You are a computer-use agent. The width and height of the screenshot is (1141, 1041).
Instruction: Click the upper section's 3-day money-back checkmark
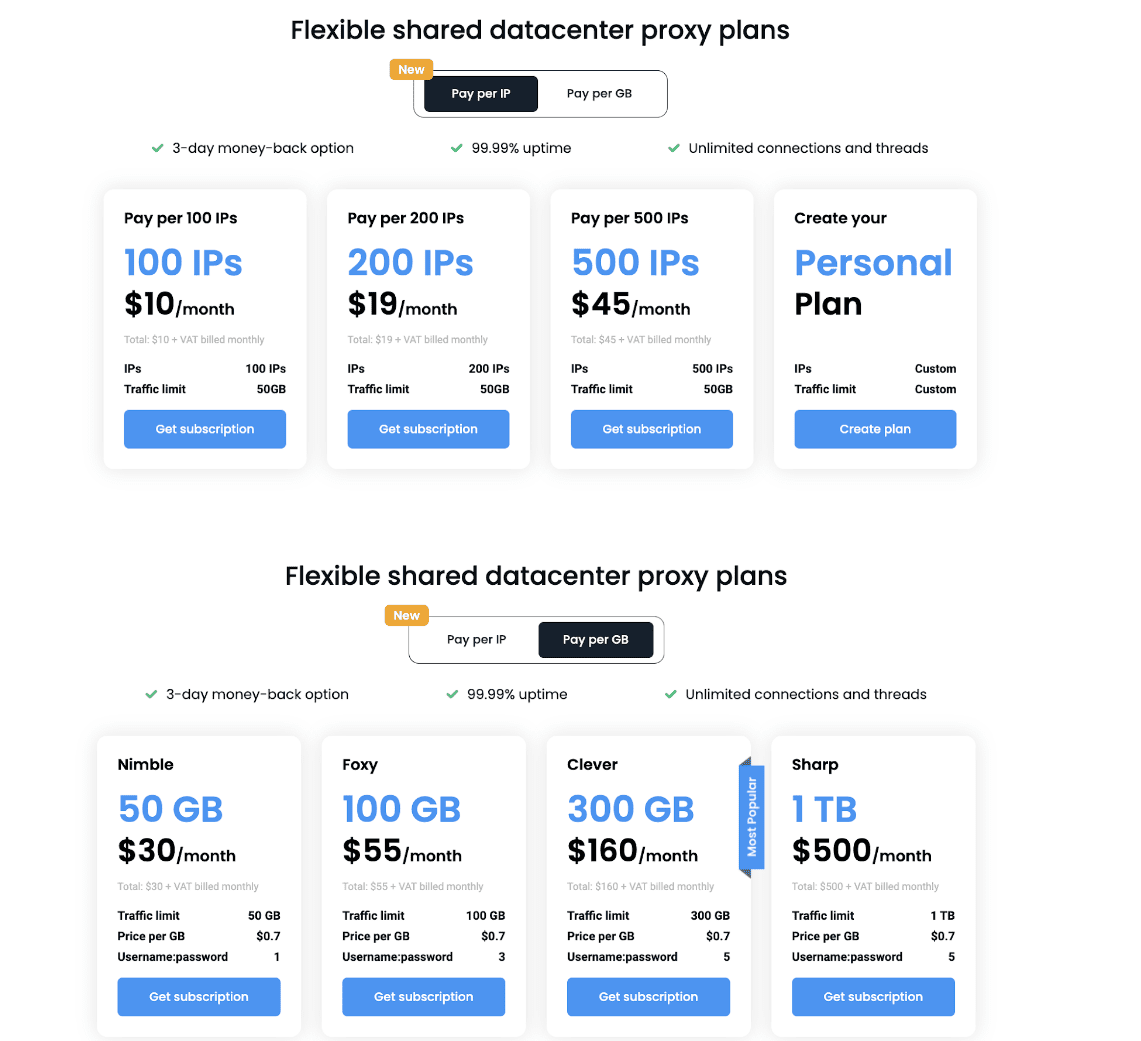[x=157, y=148]
